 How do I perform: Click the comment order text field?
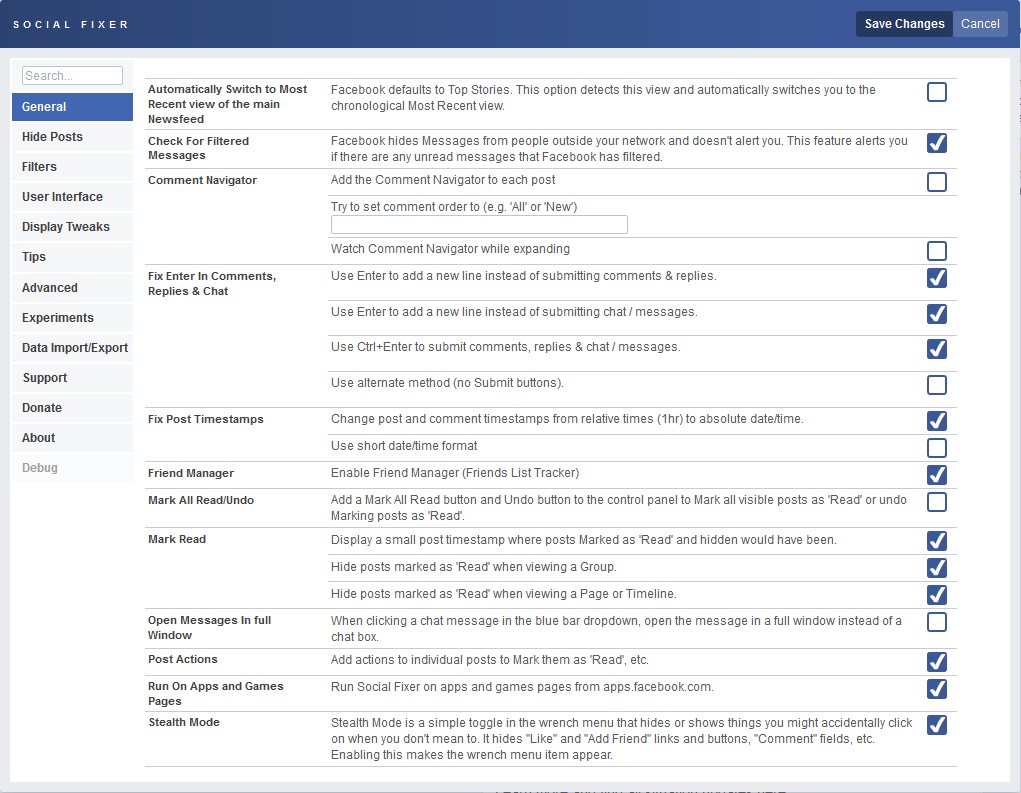click(x=479, y=225)
